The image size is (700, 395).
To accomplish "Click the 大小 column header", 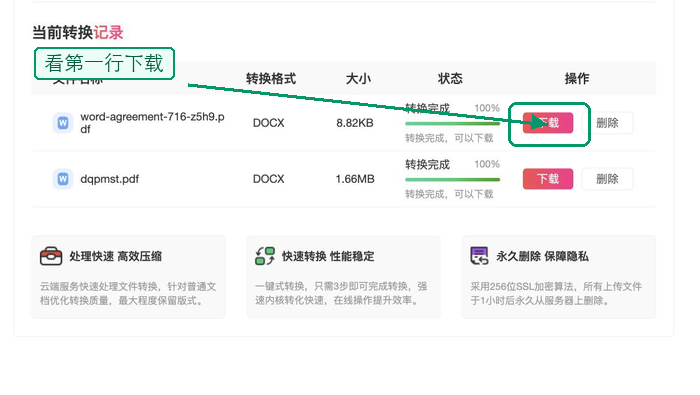I will pos(358,79).
